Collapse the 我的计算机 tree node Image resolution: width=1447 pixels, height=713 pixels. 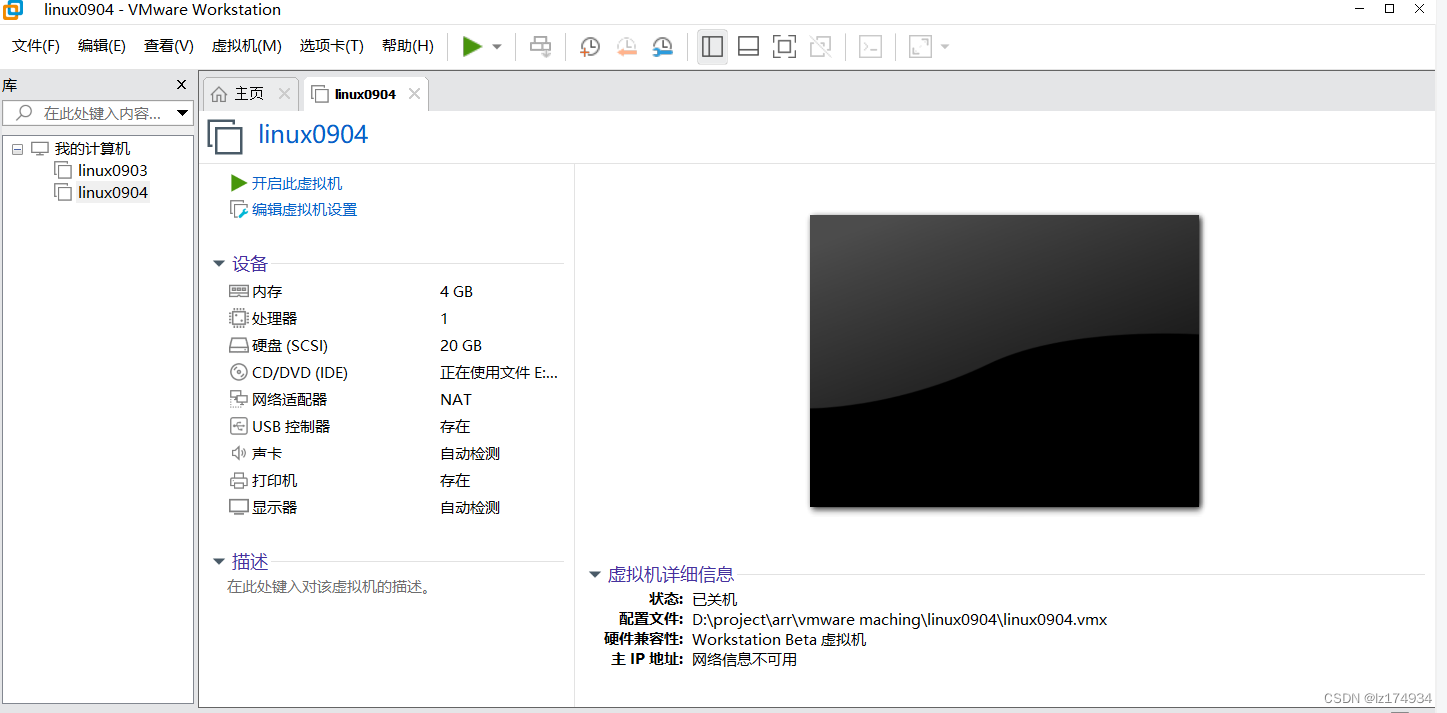[17, 149]
